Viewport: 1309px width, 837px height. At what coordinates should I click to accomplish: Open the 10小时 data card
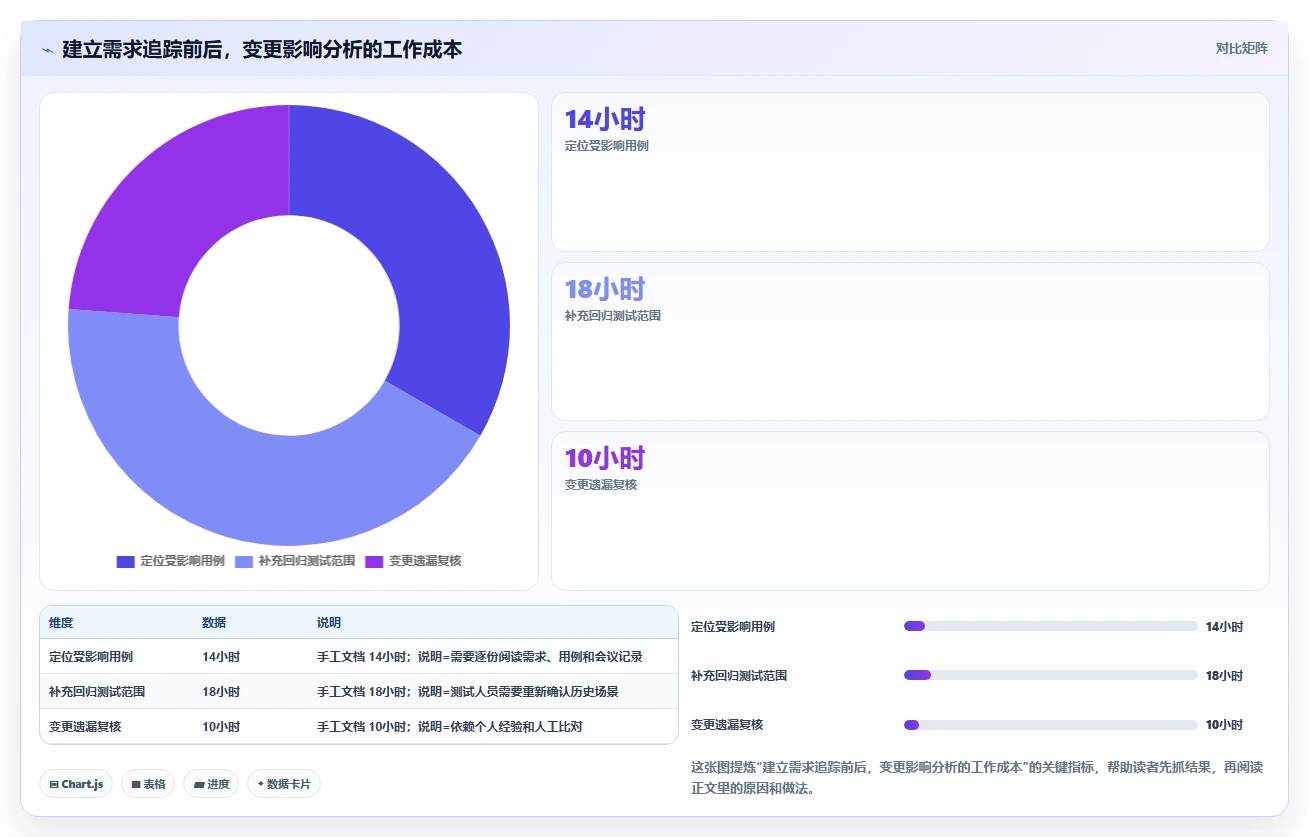click(x=910, y=510)
